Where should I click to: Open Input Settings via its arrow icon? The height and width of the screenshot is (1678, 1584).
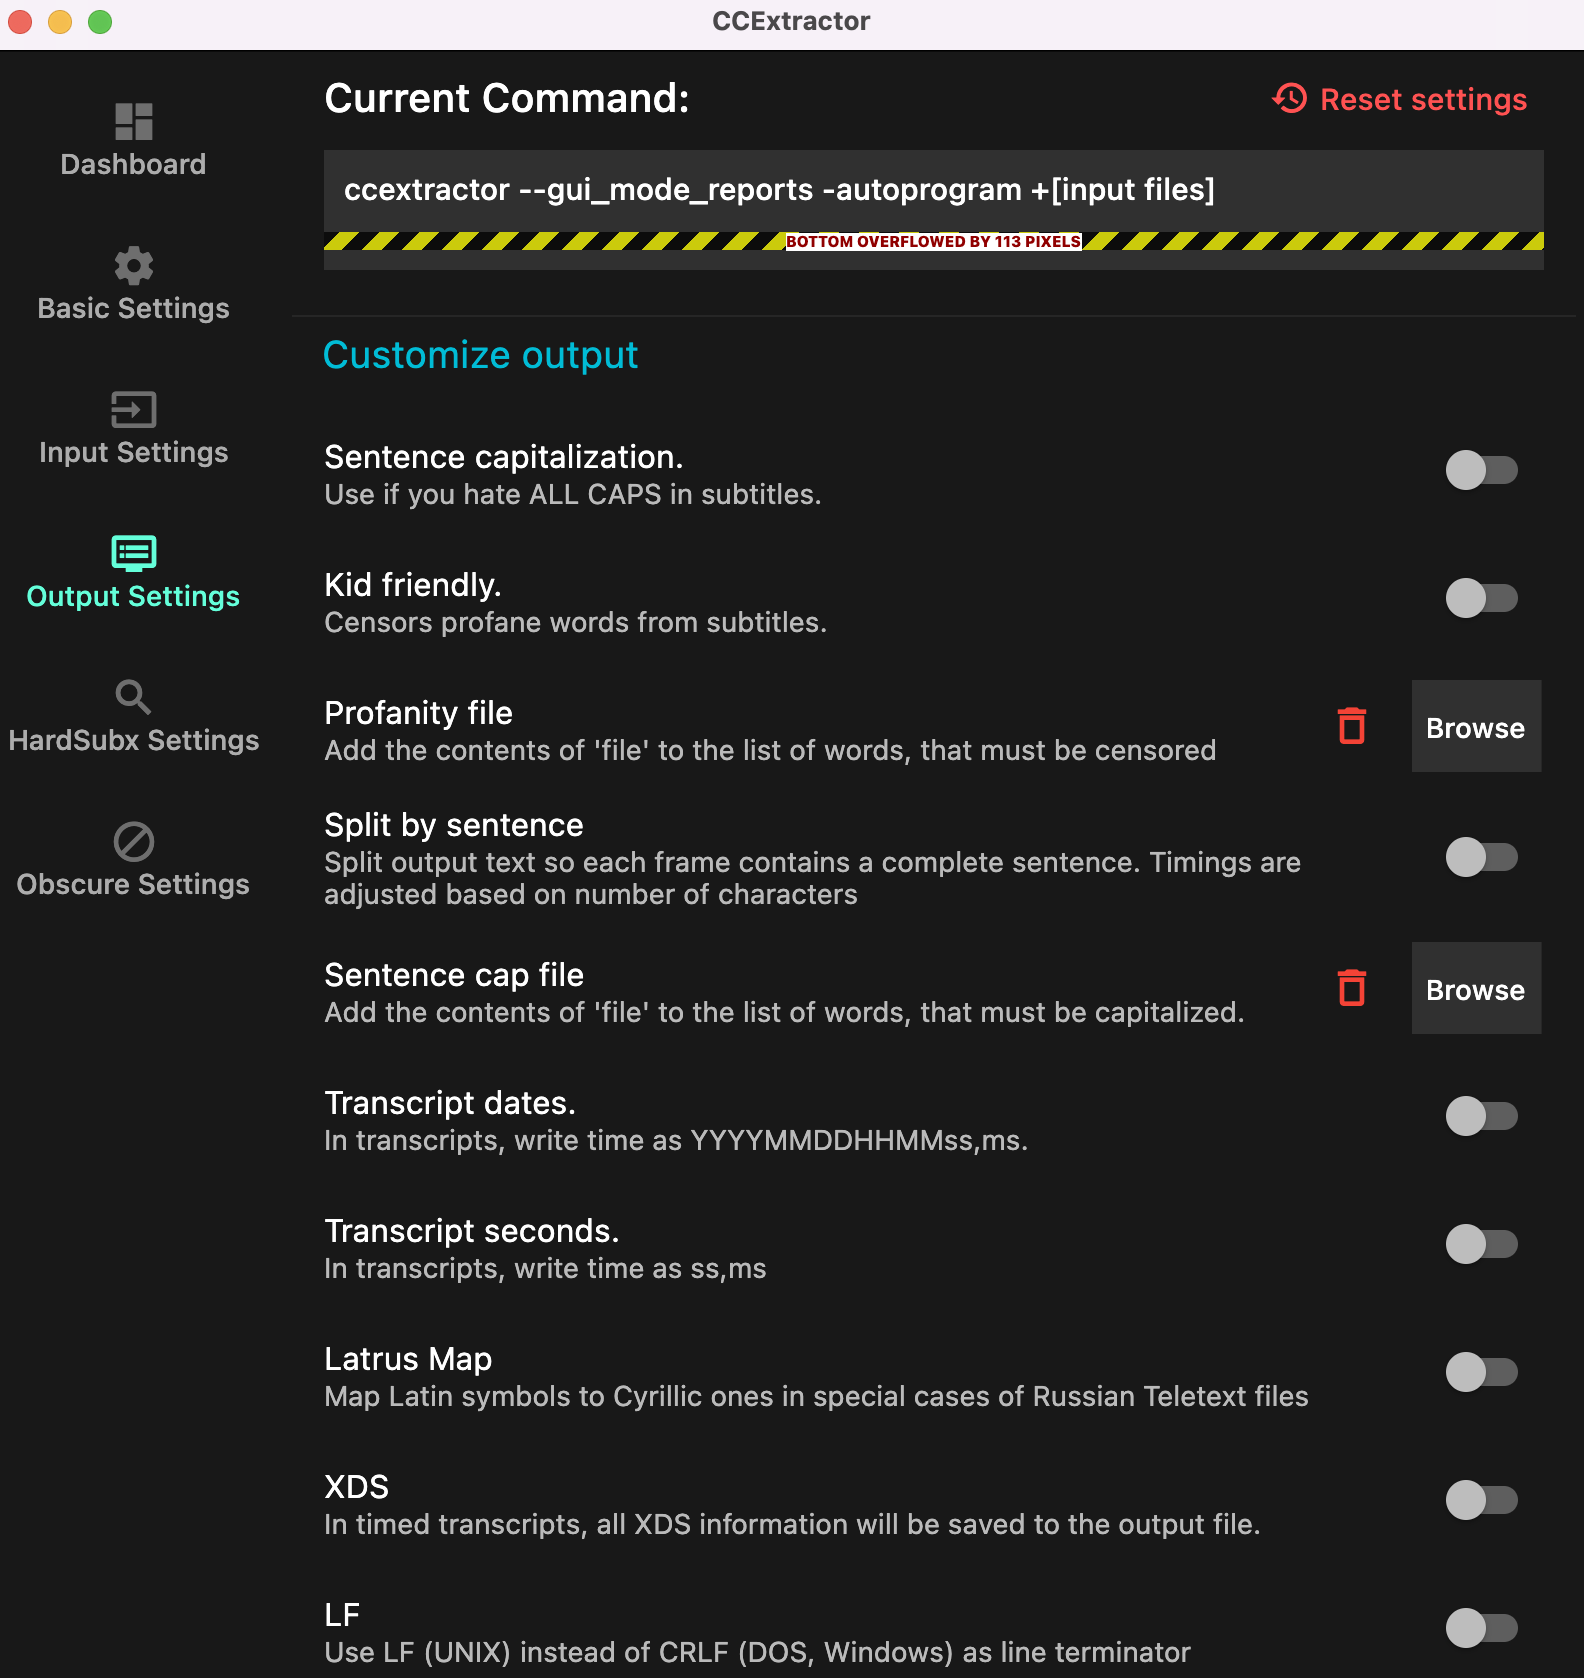(133, 409)
